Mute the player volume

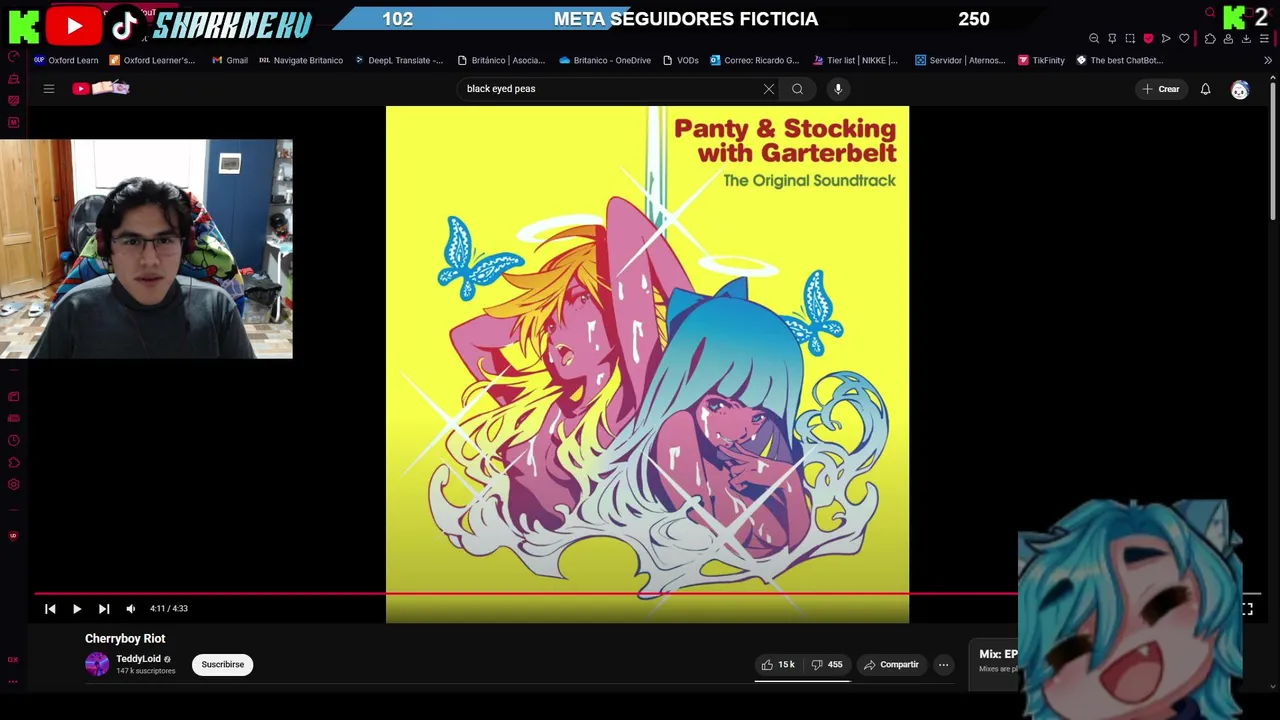coord(131,608)
